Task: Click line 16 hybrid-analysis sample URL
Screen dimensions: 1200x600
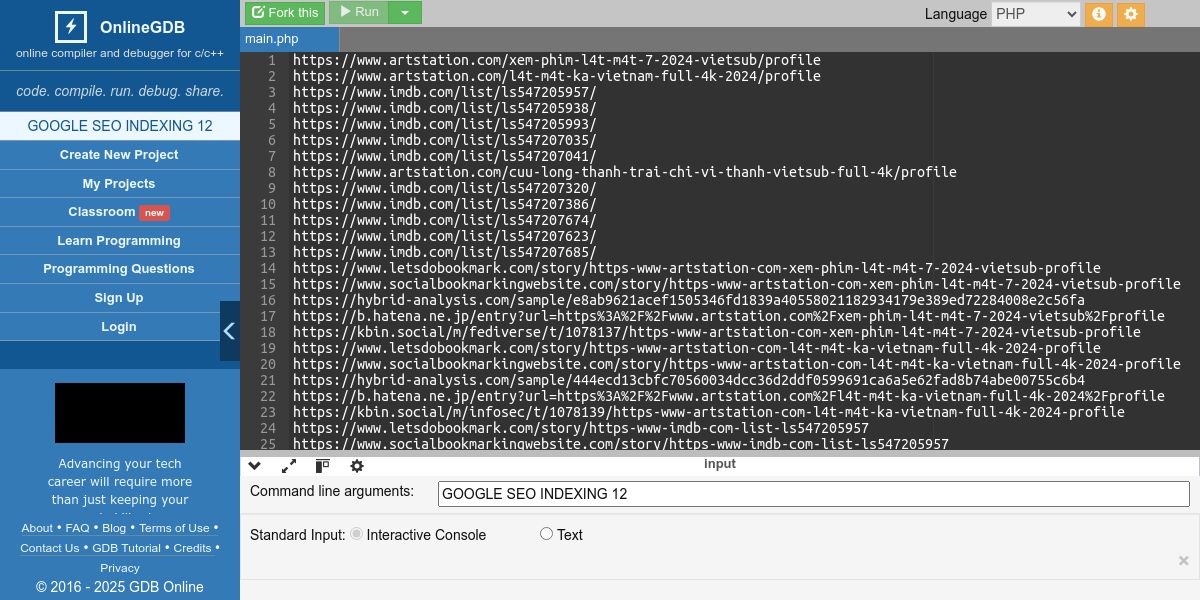Action: point(689,300)
